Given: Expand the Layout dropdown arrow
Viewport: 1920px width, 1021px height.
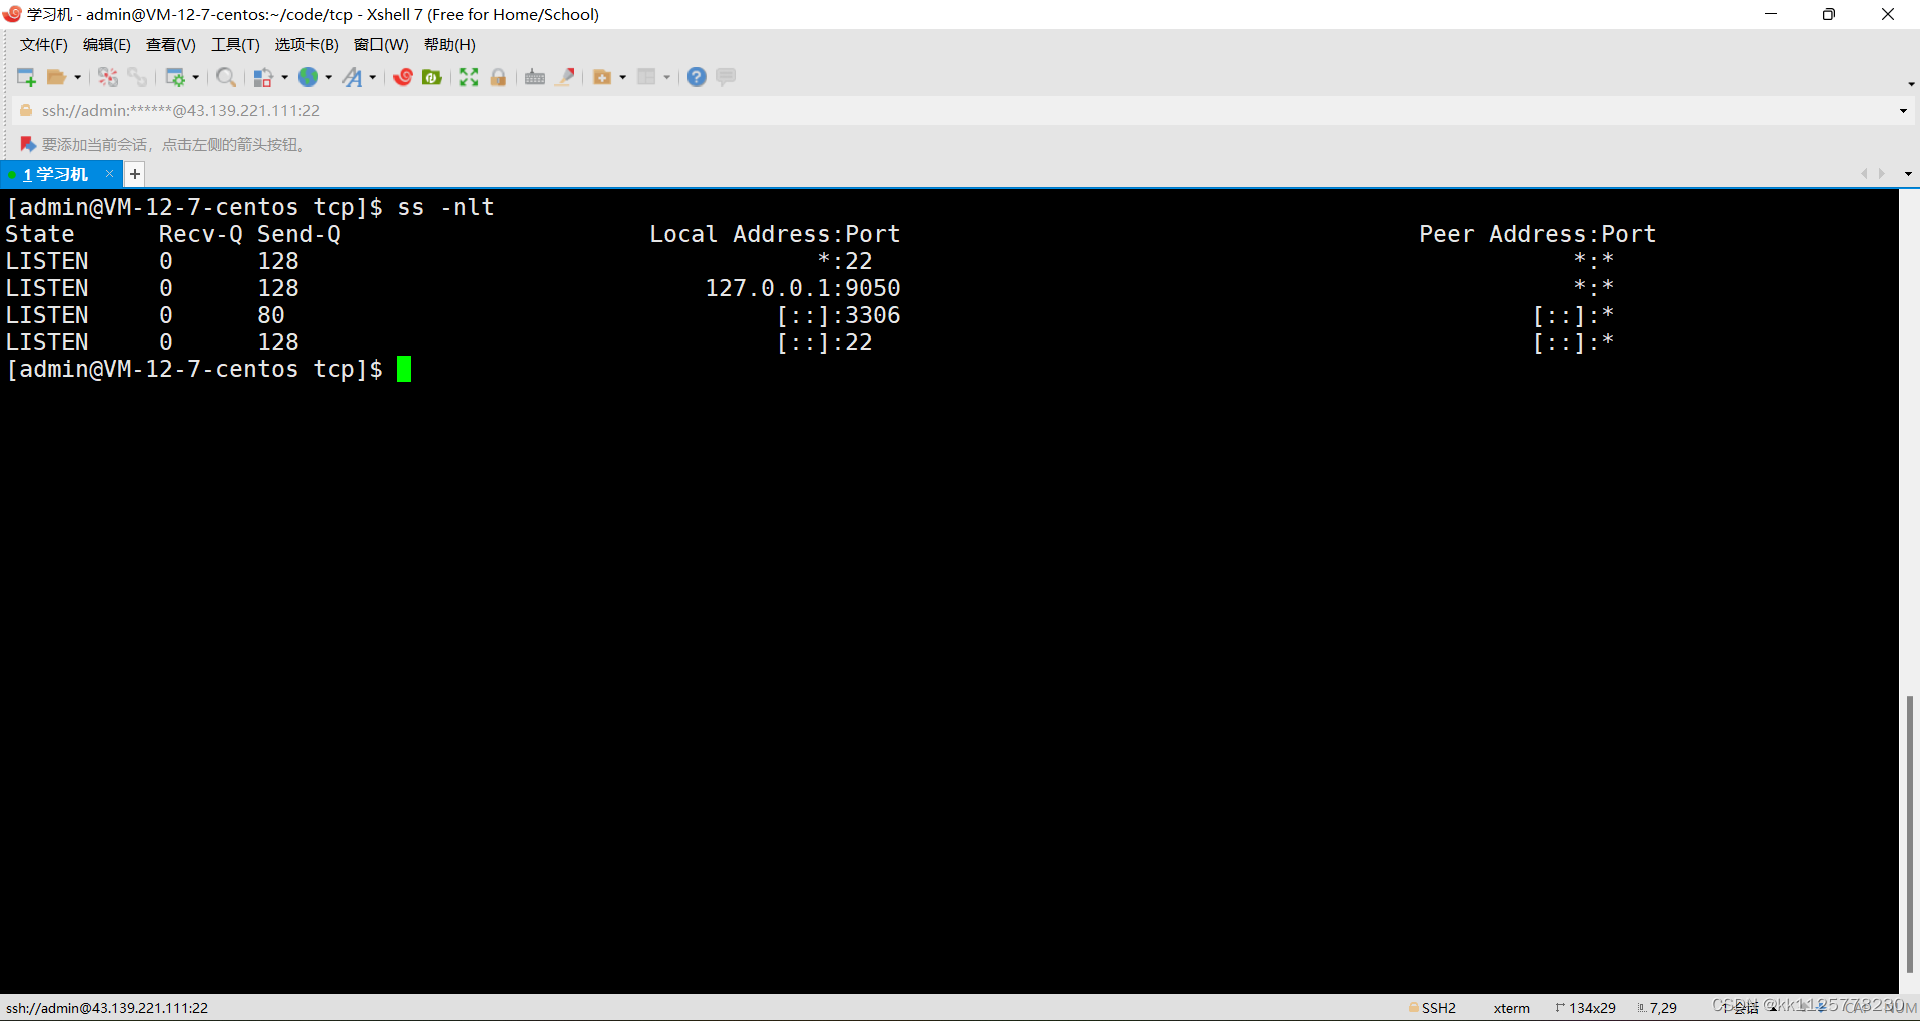Looking at the screenshot, I should [666, 78].
